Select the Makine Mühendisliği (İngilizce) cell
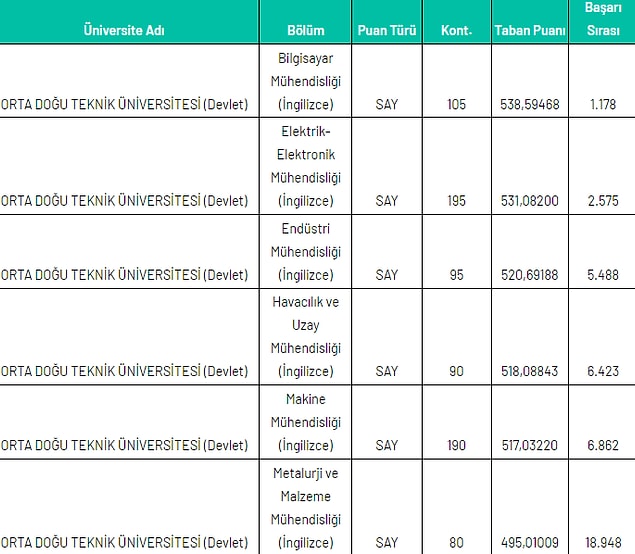The image size is (635, 554). click(x=306, y=422)
